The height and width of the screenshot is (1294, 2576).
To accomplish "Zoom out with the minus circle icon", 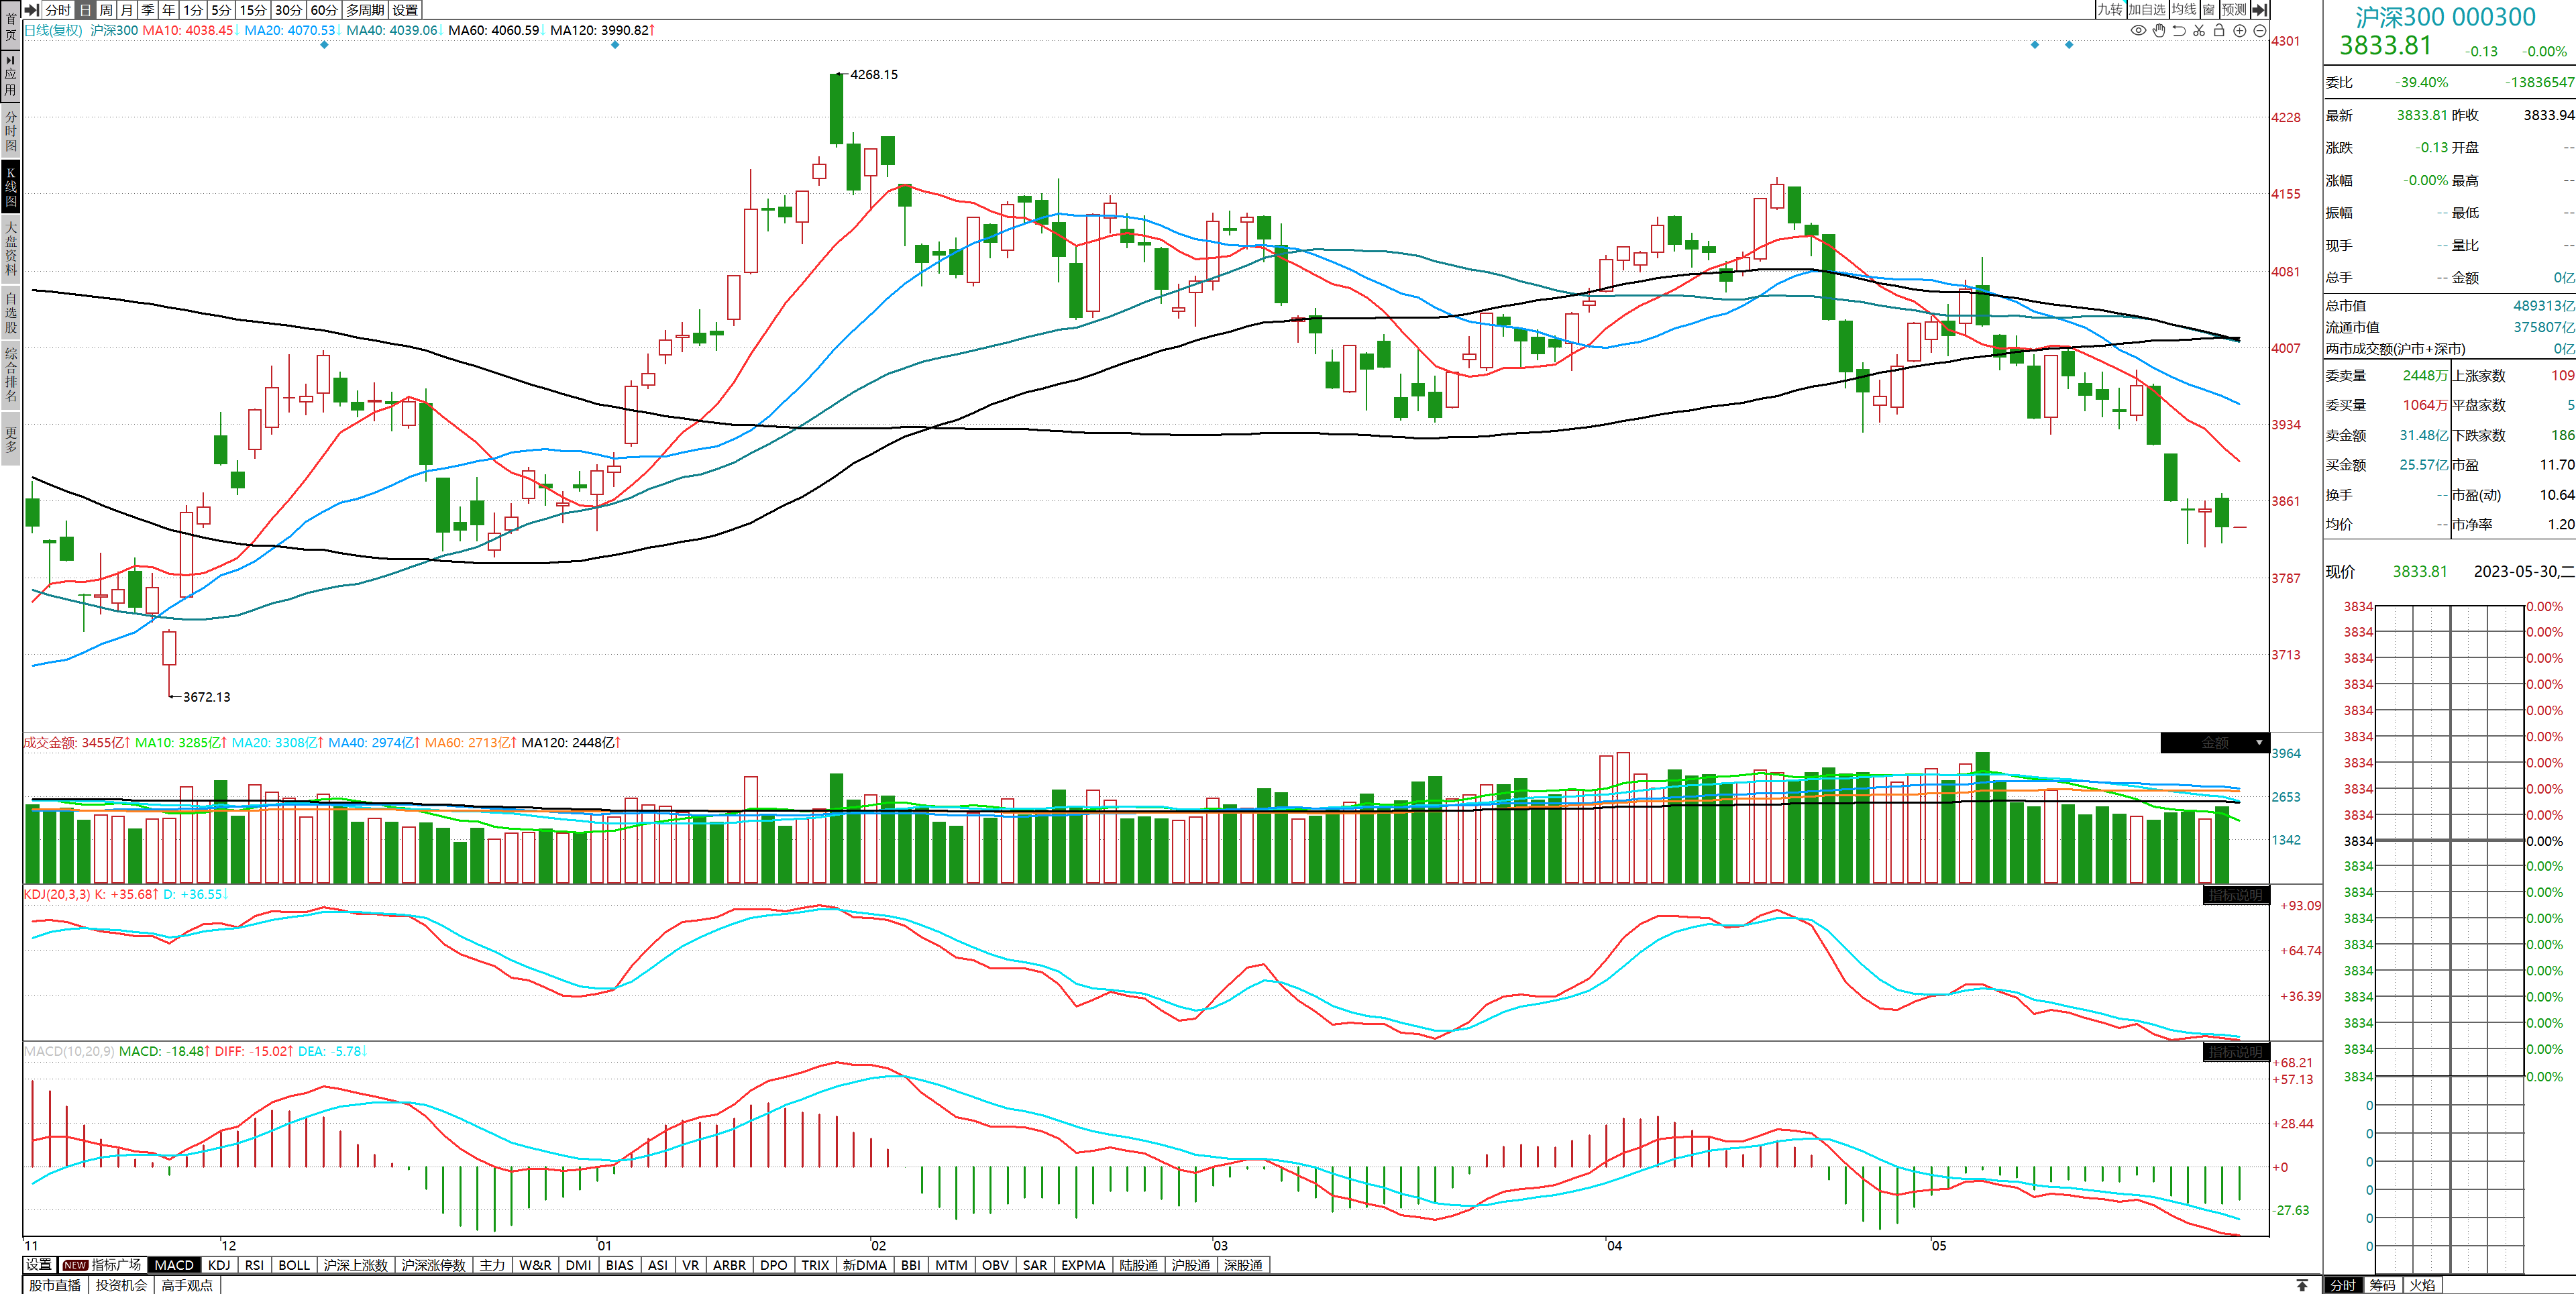I will pos(2260,30).
